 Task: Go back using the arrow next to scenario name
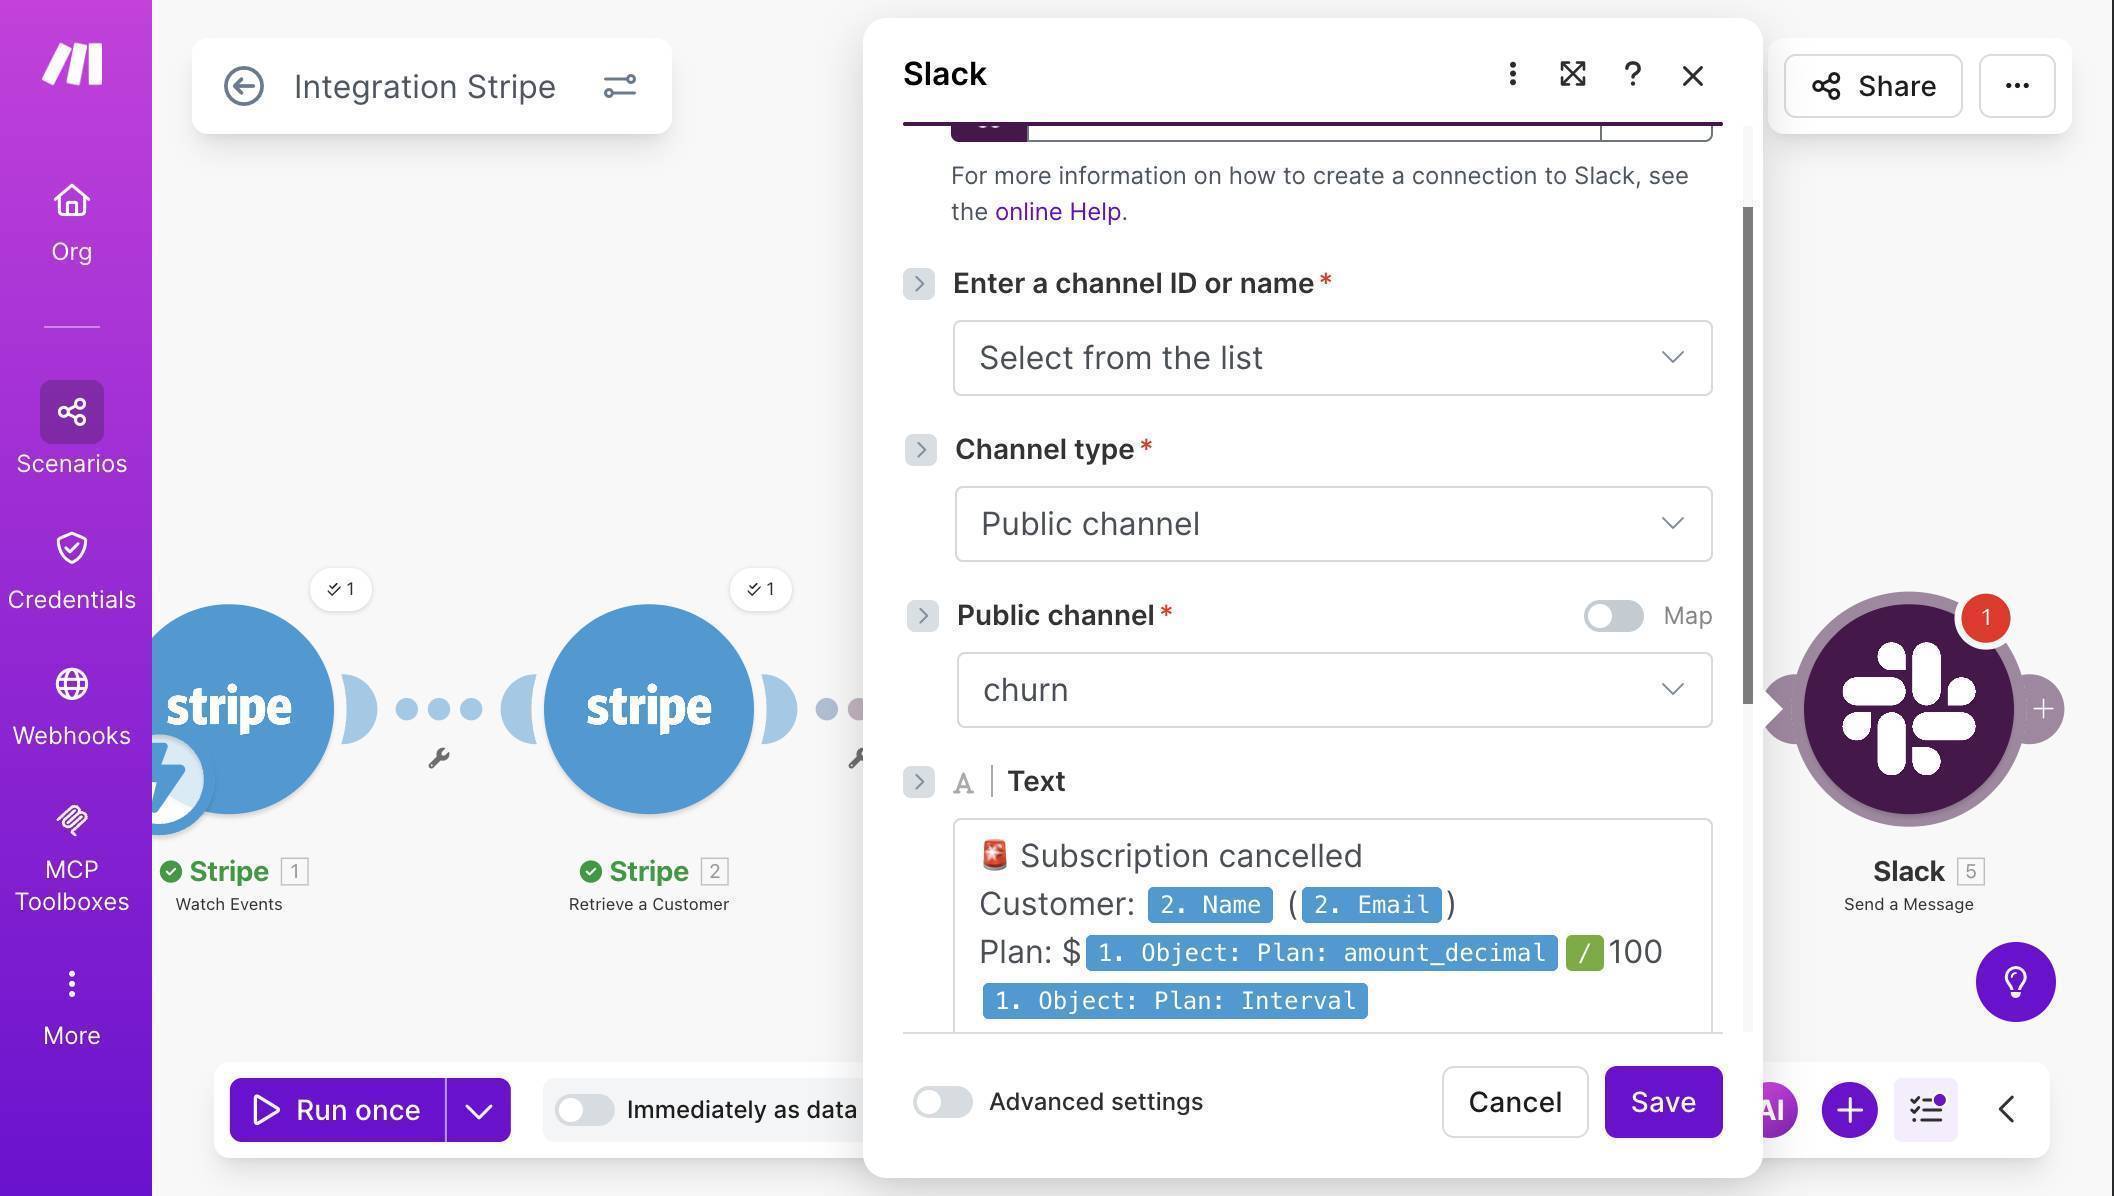tap(243, 87)
